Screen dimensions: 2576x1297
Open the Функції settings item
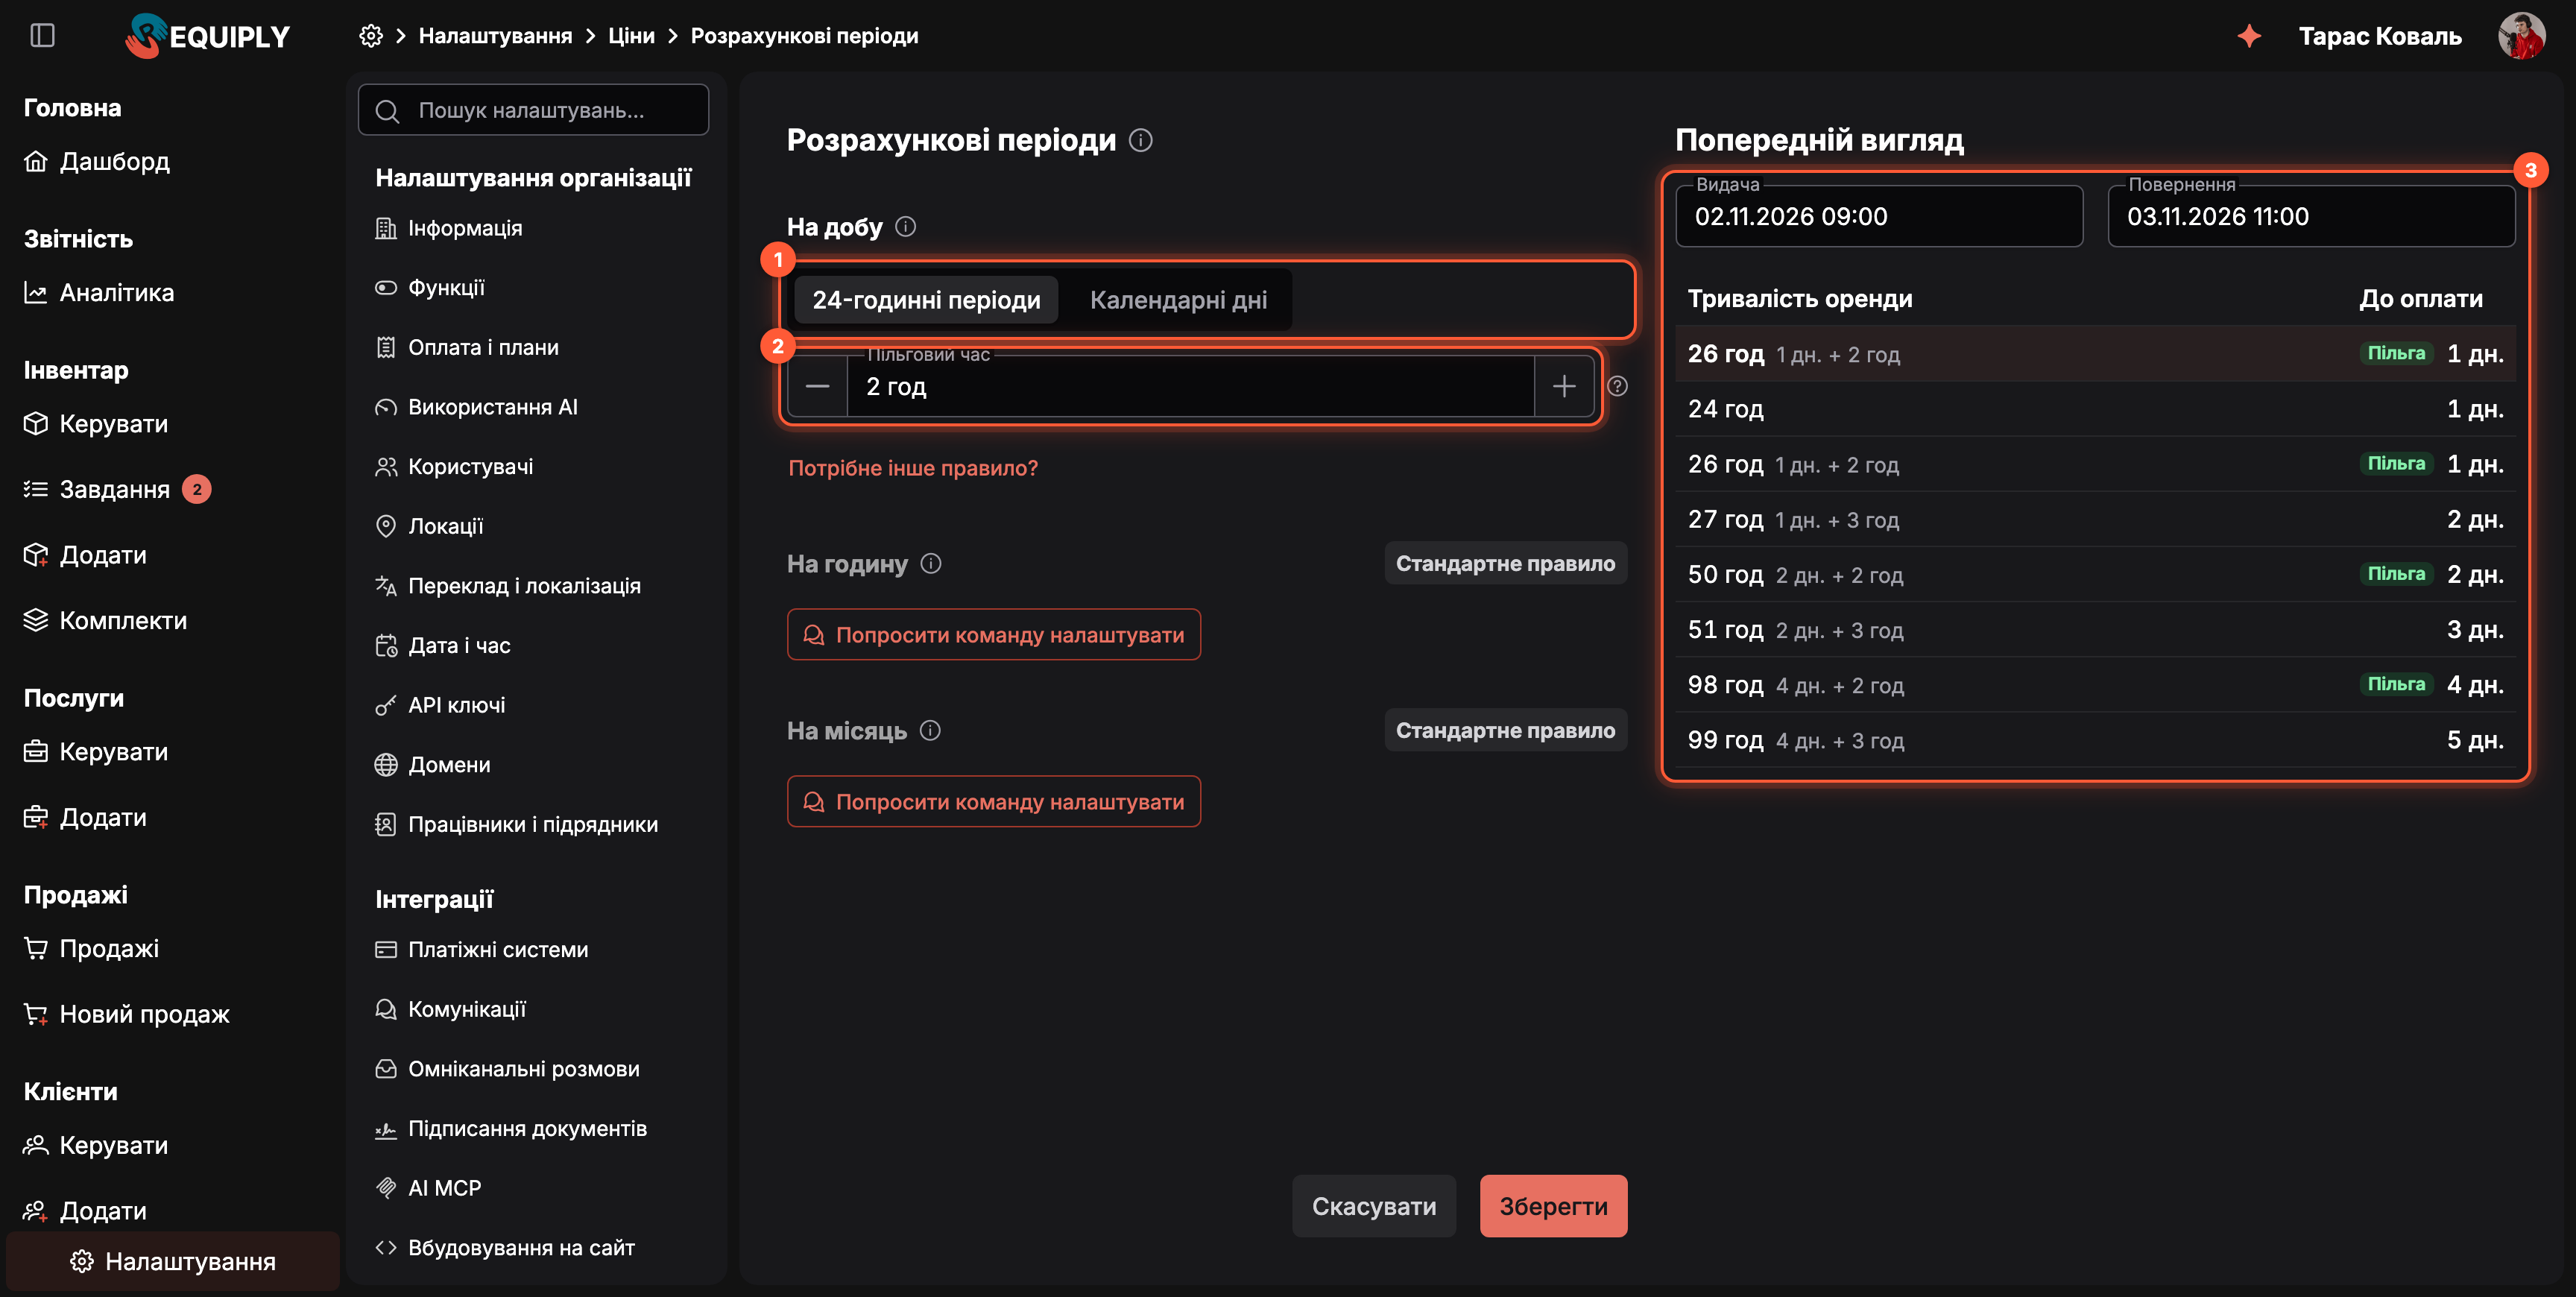tap(429, 288)
